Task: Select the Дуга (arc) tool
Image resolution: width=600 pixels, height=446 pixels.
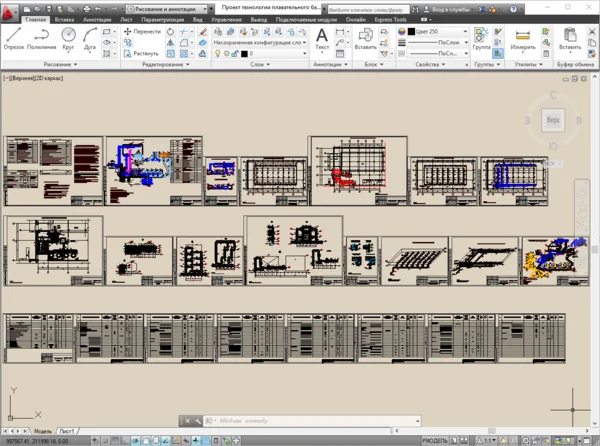Action: point(90,38)
